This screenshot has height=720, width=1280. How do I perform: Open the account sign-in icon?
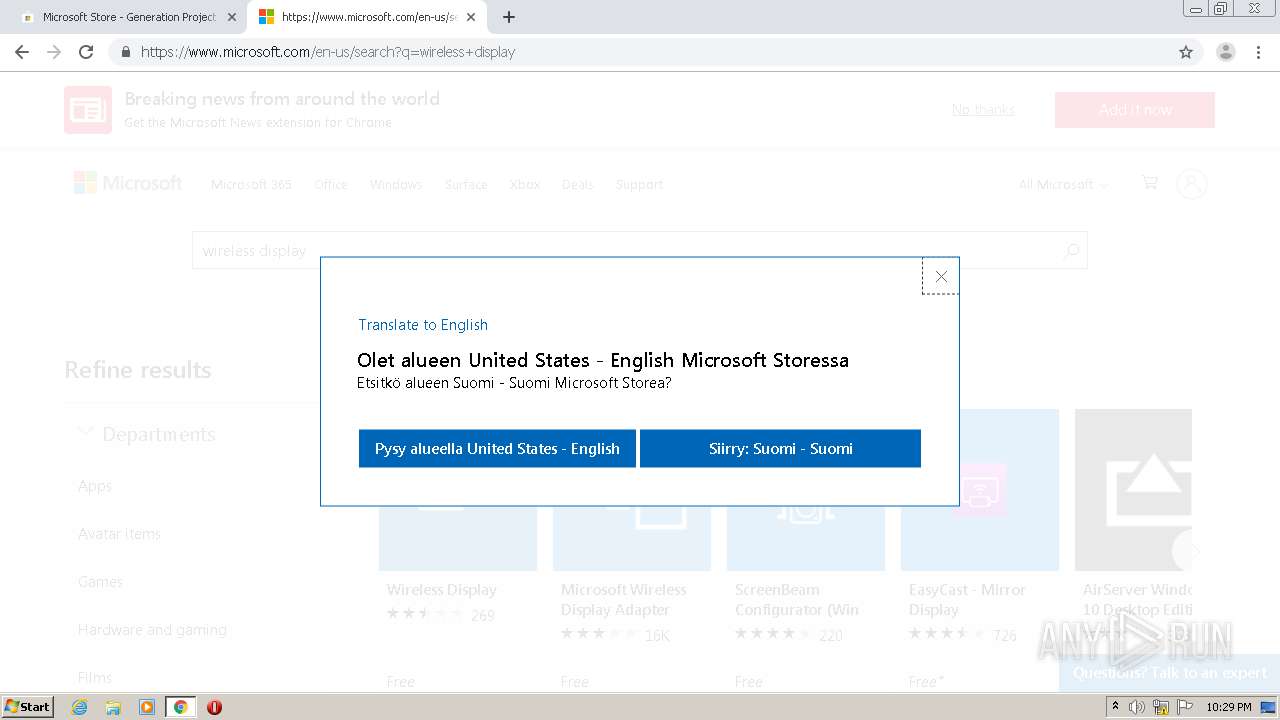(x=1192, y=183)
